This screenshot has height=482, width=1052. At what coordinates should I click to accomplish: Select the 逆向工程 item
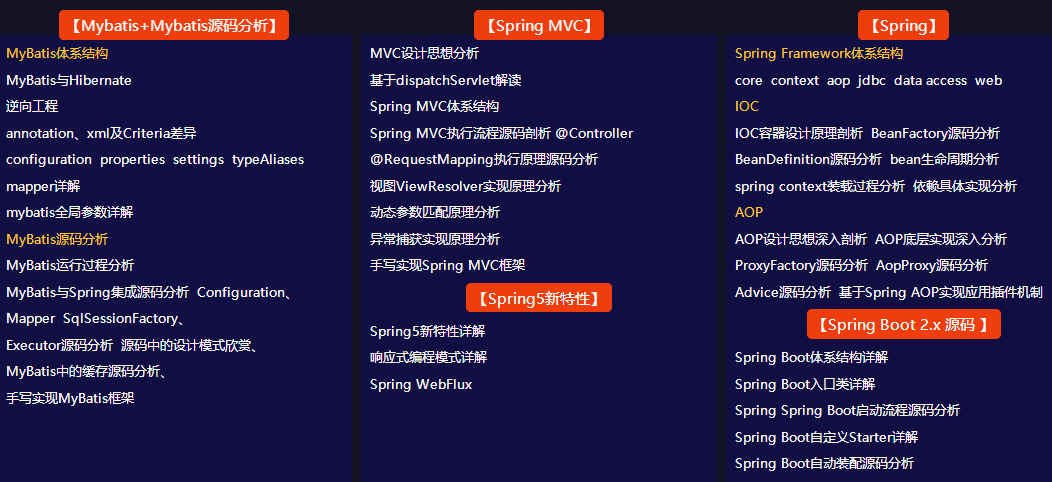tap(32, 106)
